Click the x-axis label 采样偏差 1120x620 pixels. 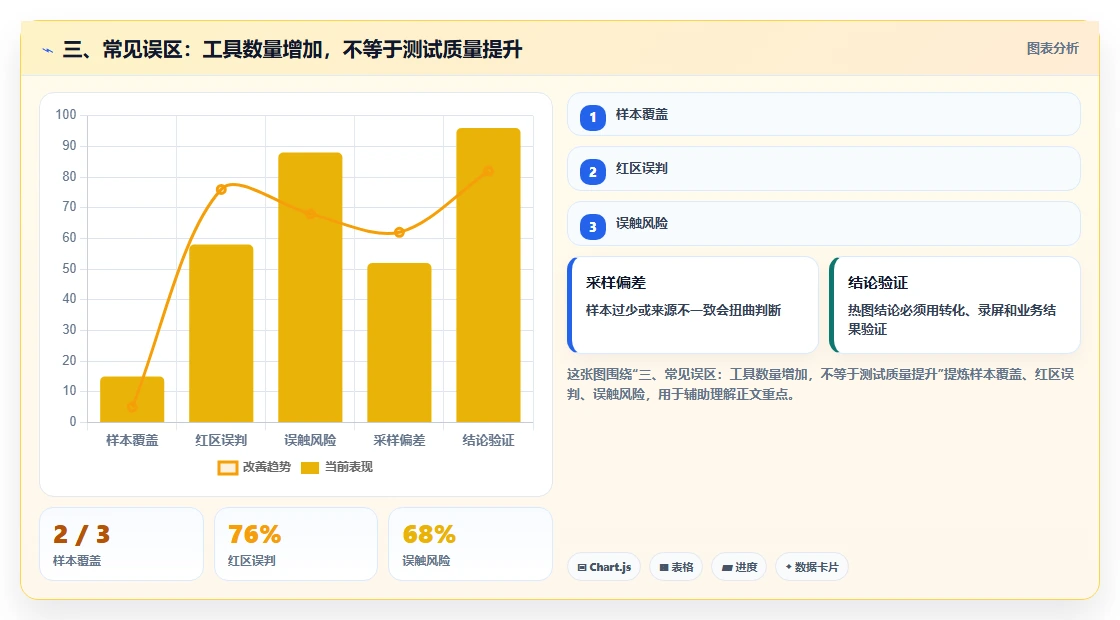(399, 440)
